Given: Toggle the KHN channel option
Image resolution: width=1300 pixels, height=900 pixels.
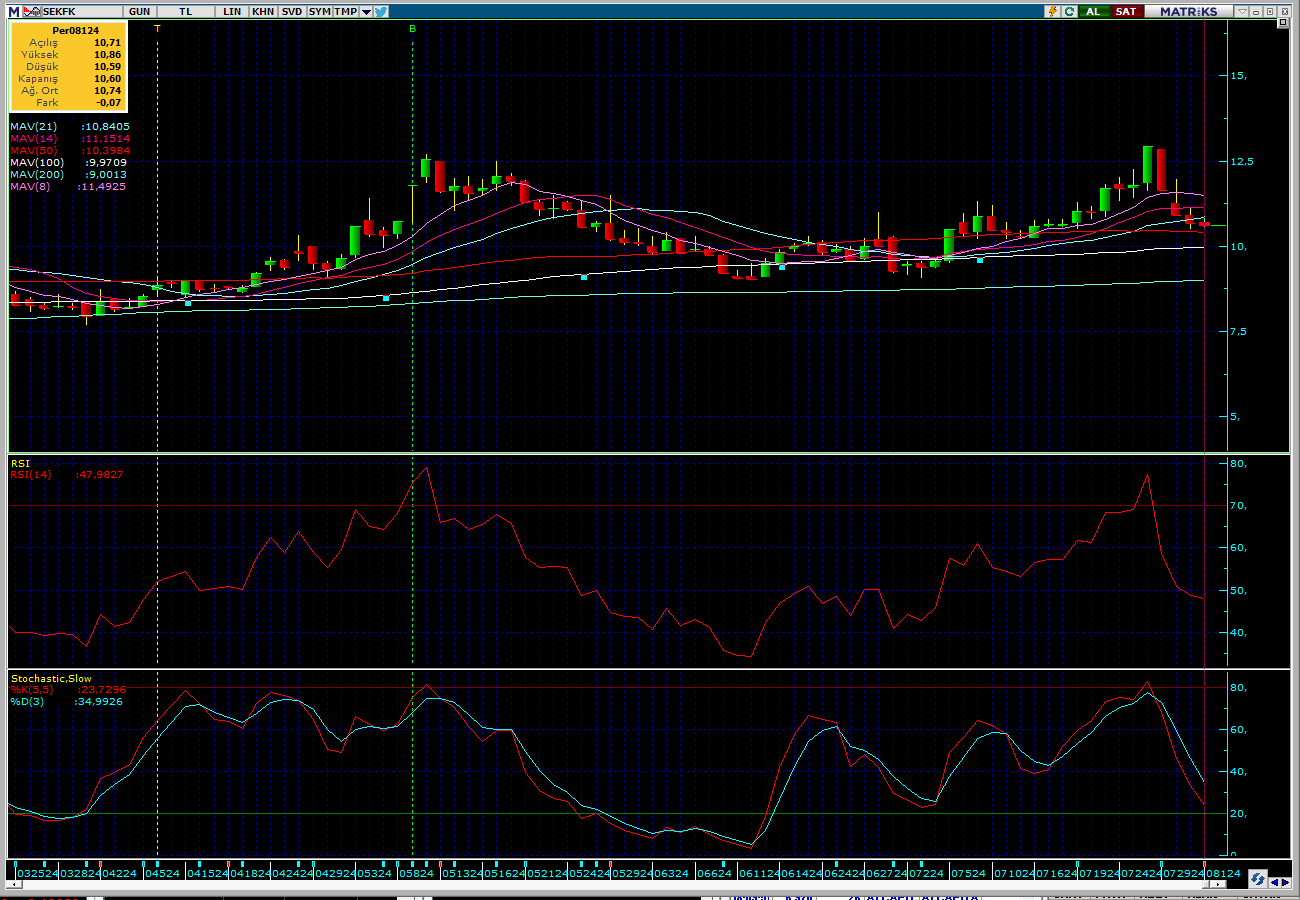Looking at the screenshot, I should coord(262,11).
